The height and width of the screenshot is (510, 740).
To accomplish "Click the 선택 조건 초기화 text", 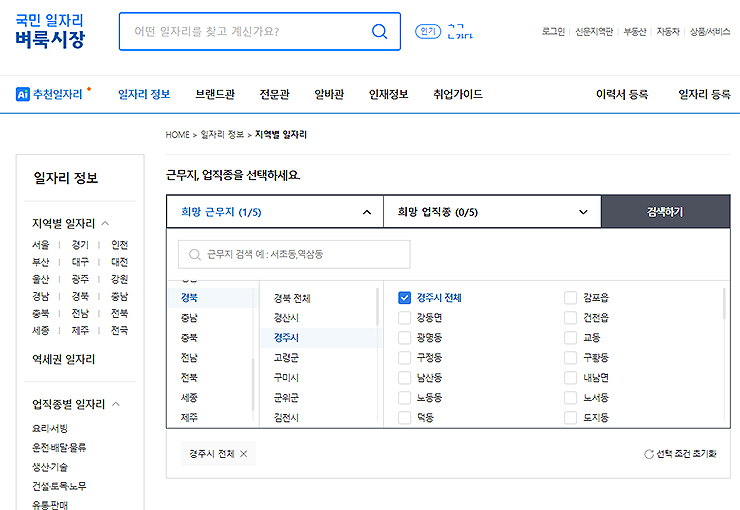I will coord(686,454).
